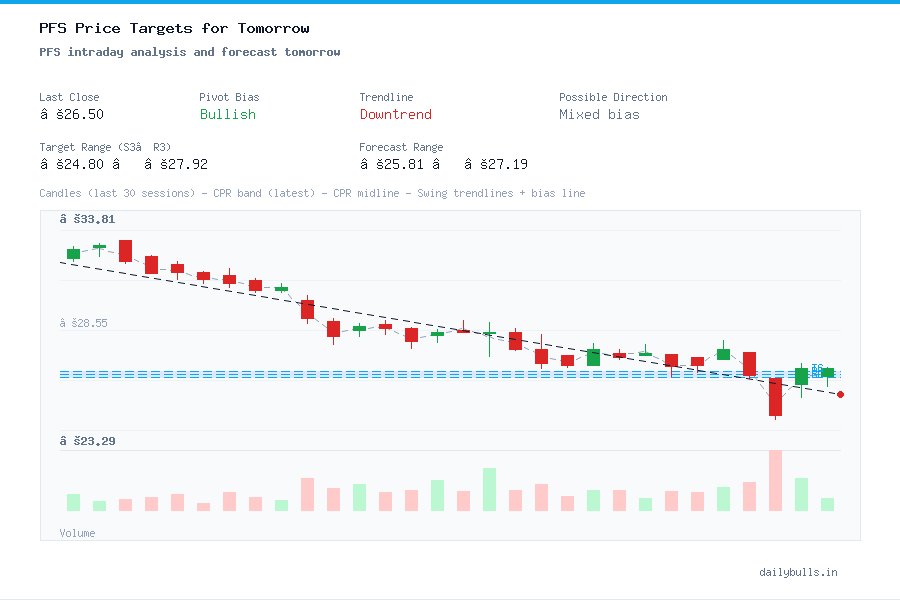Click the blue TG marker near latest candles
Screen dimensions: 900x600
click(x=816, y=370)
